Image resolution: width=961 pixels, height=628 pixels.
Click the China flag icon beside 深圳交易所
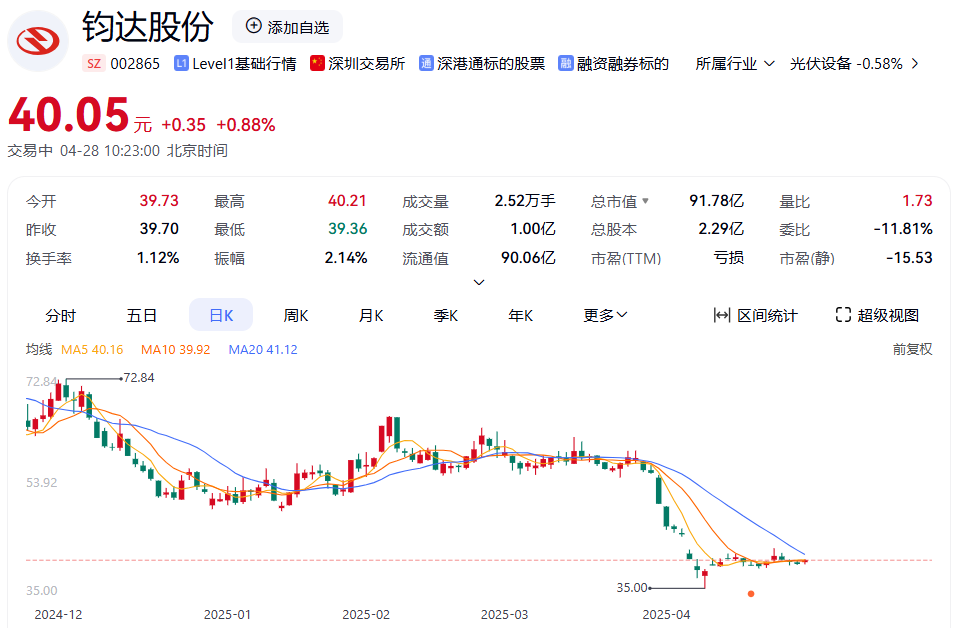317,63
